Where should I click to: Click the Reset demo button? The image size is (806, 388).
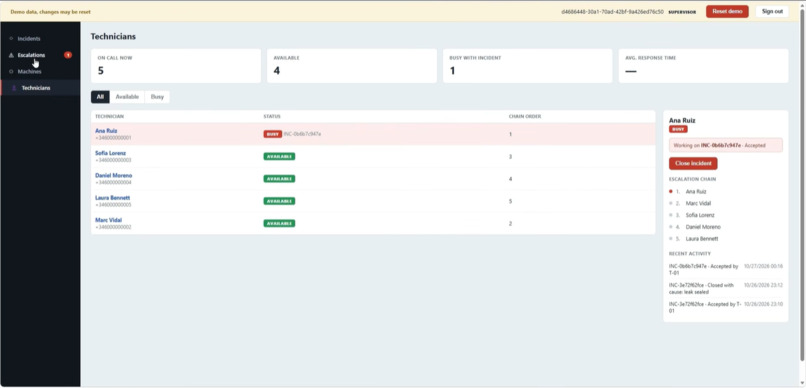[727, 11]
